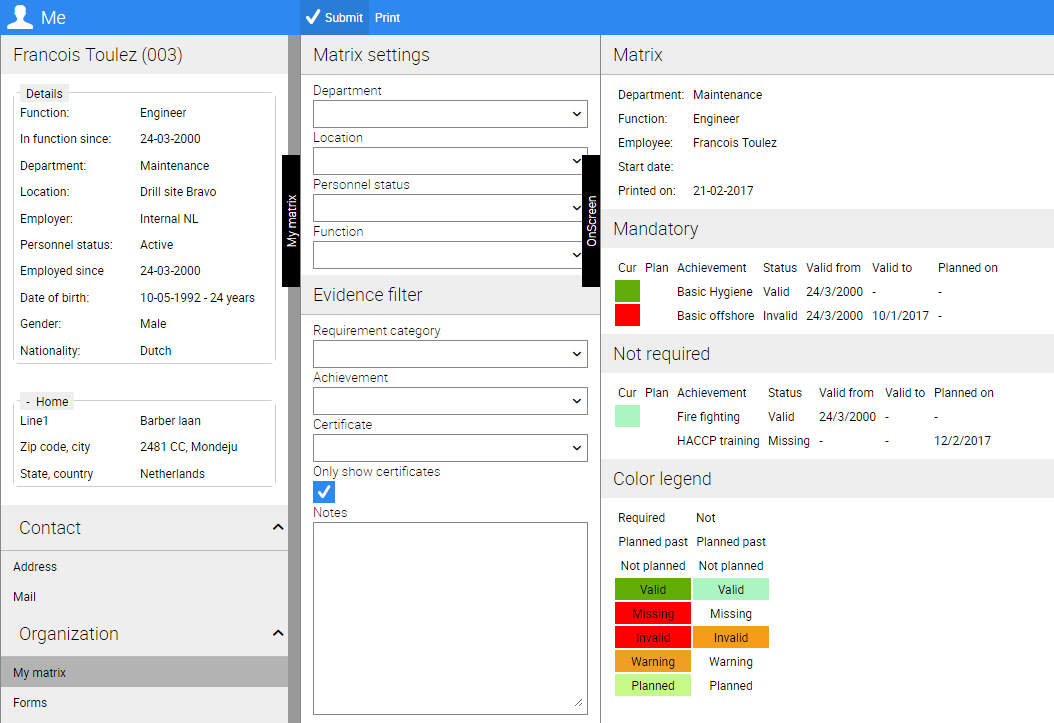Open the Department dropdown
The height and width of the screenshot is (723, 1054).
click(x=450, y=114)
